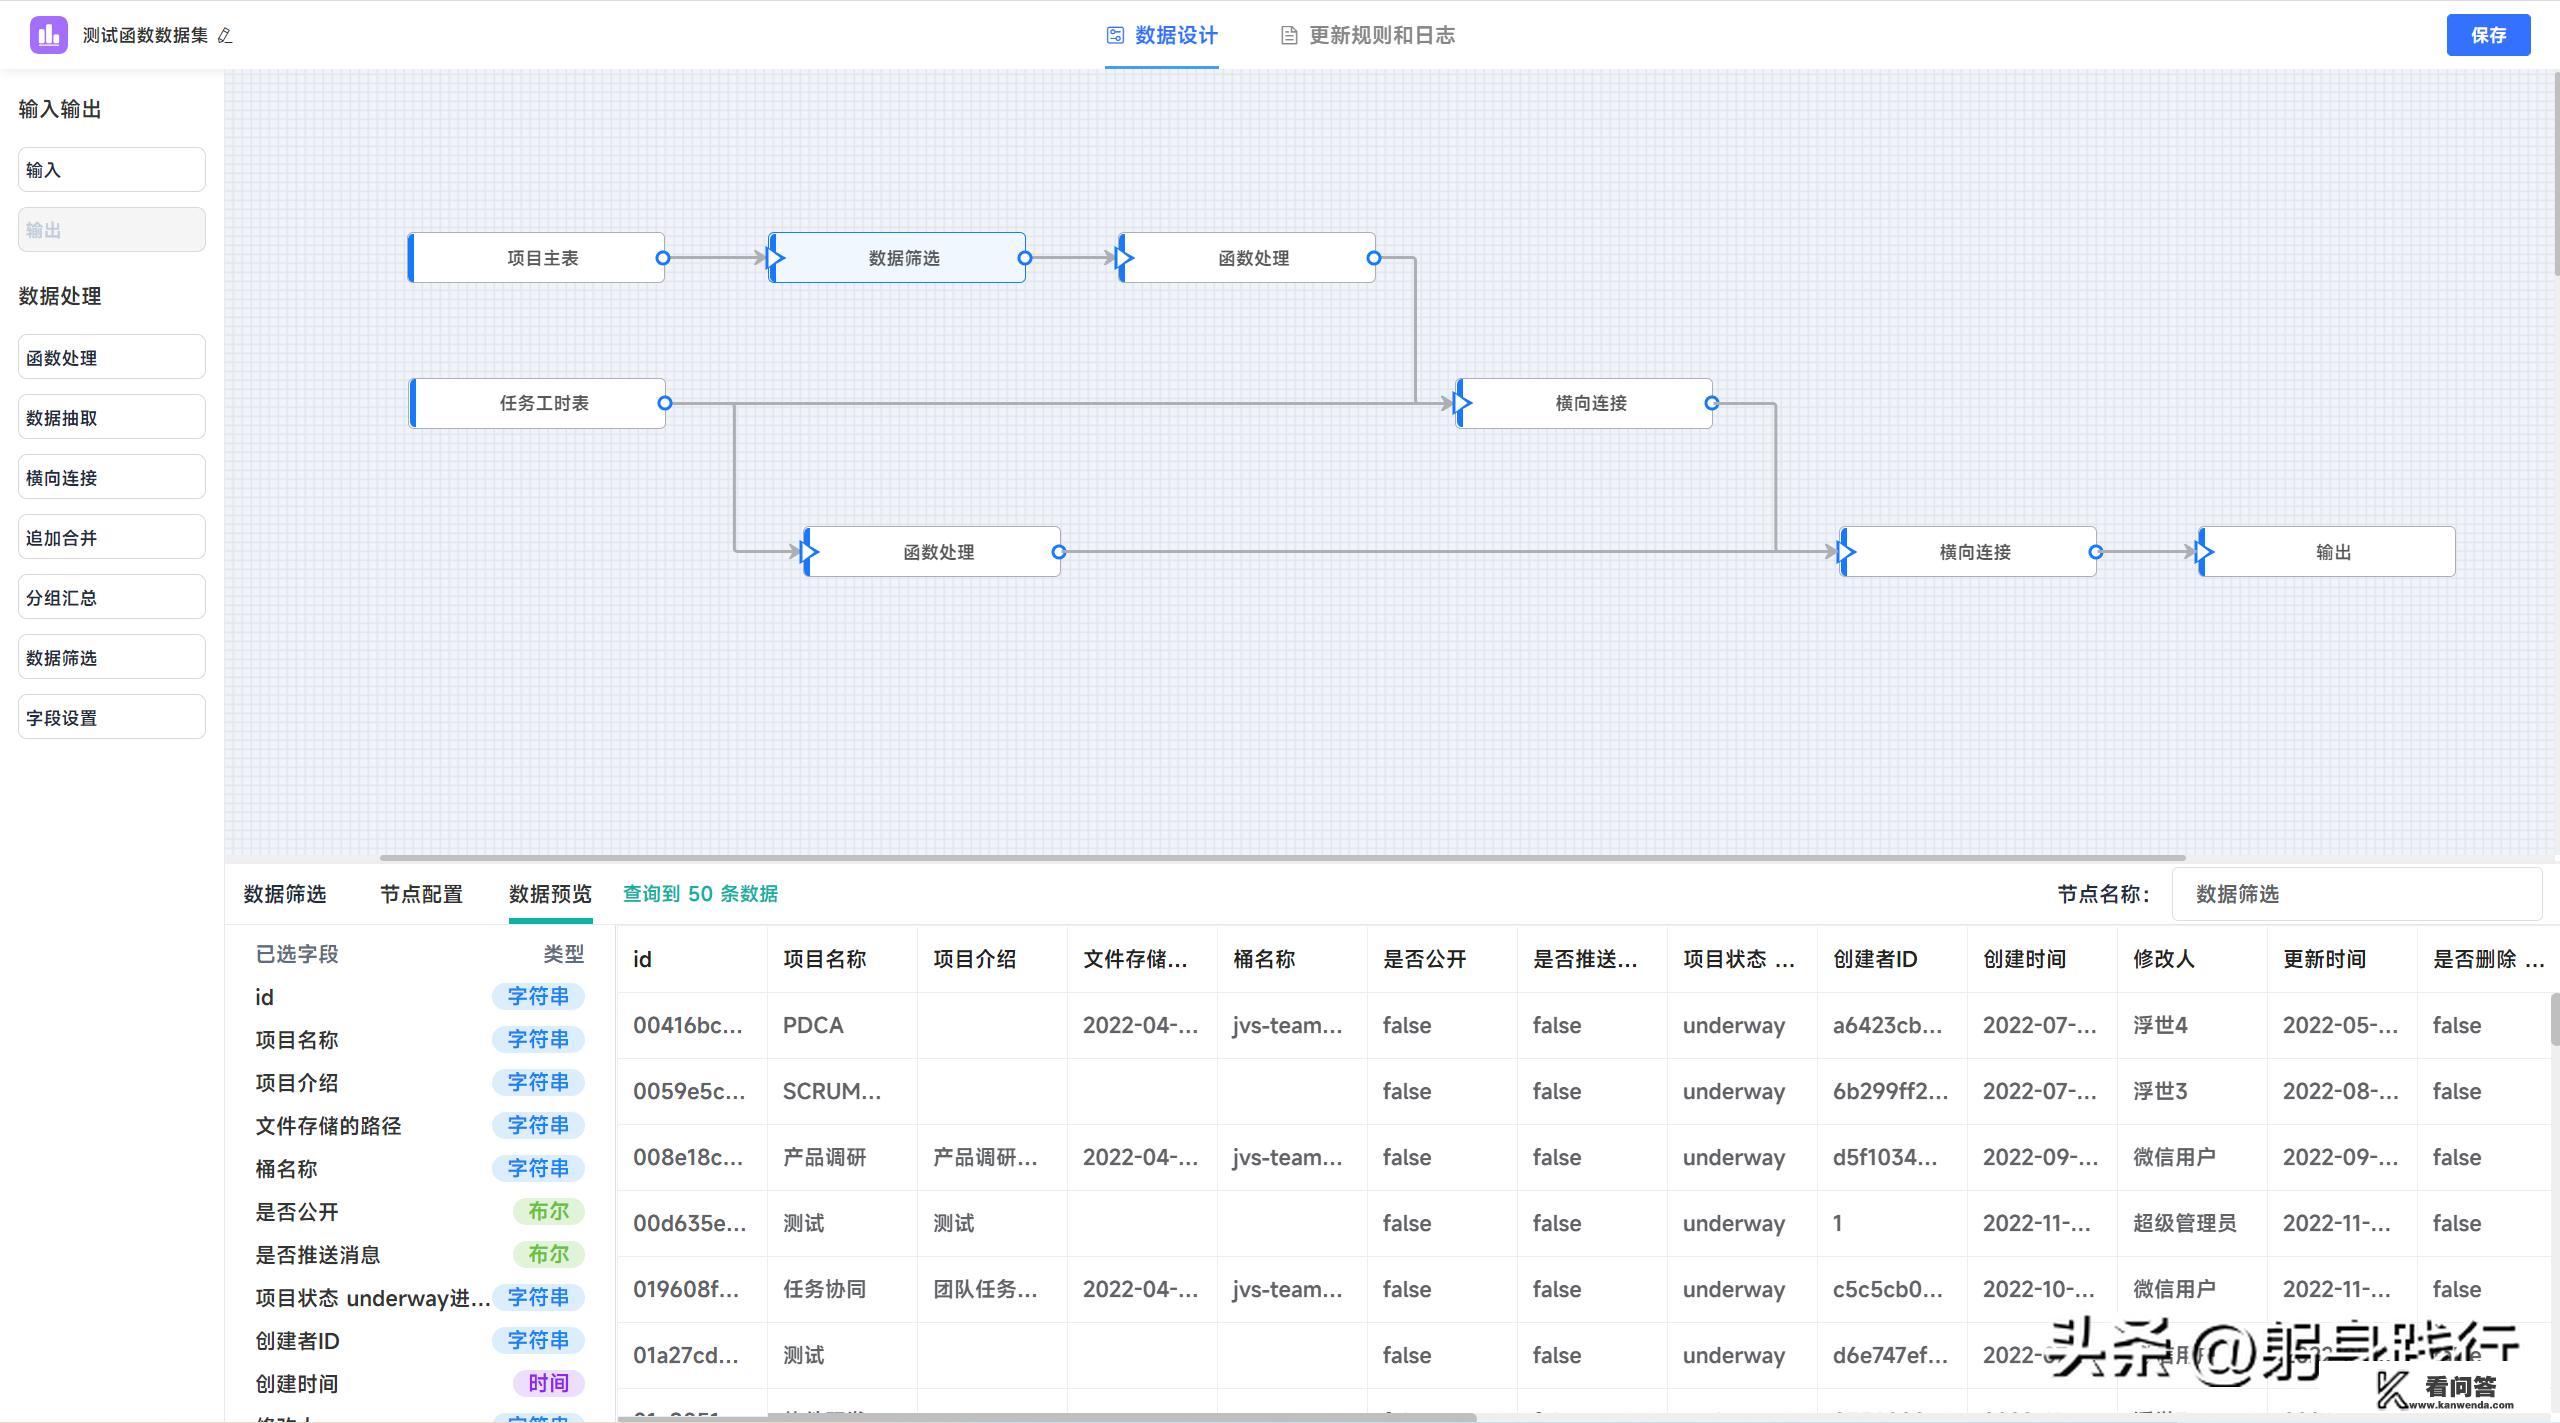This screenshot has width=2560, height=1423.
Task: Click input arrow of second 横向连接 node
Action: click(1846, 551)
